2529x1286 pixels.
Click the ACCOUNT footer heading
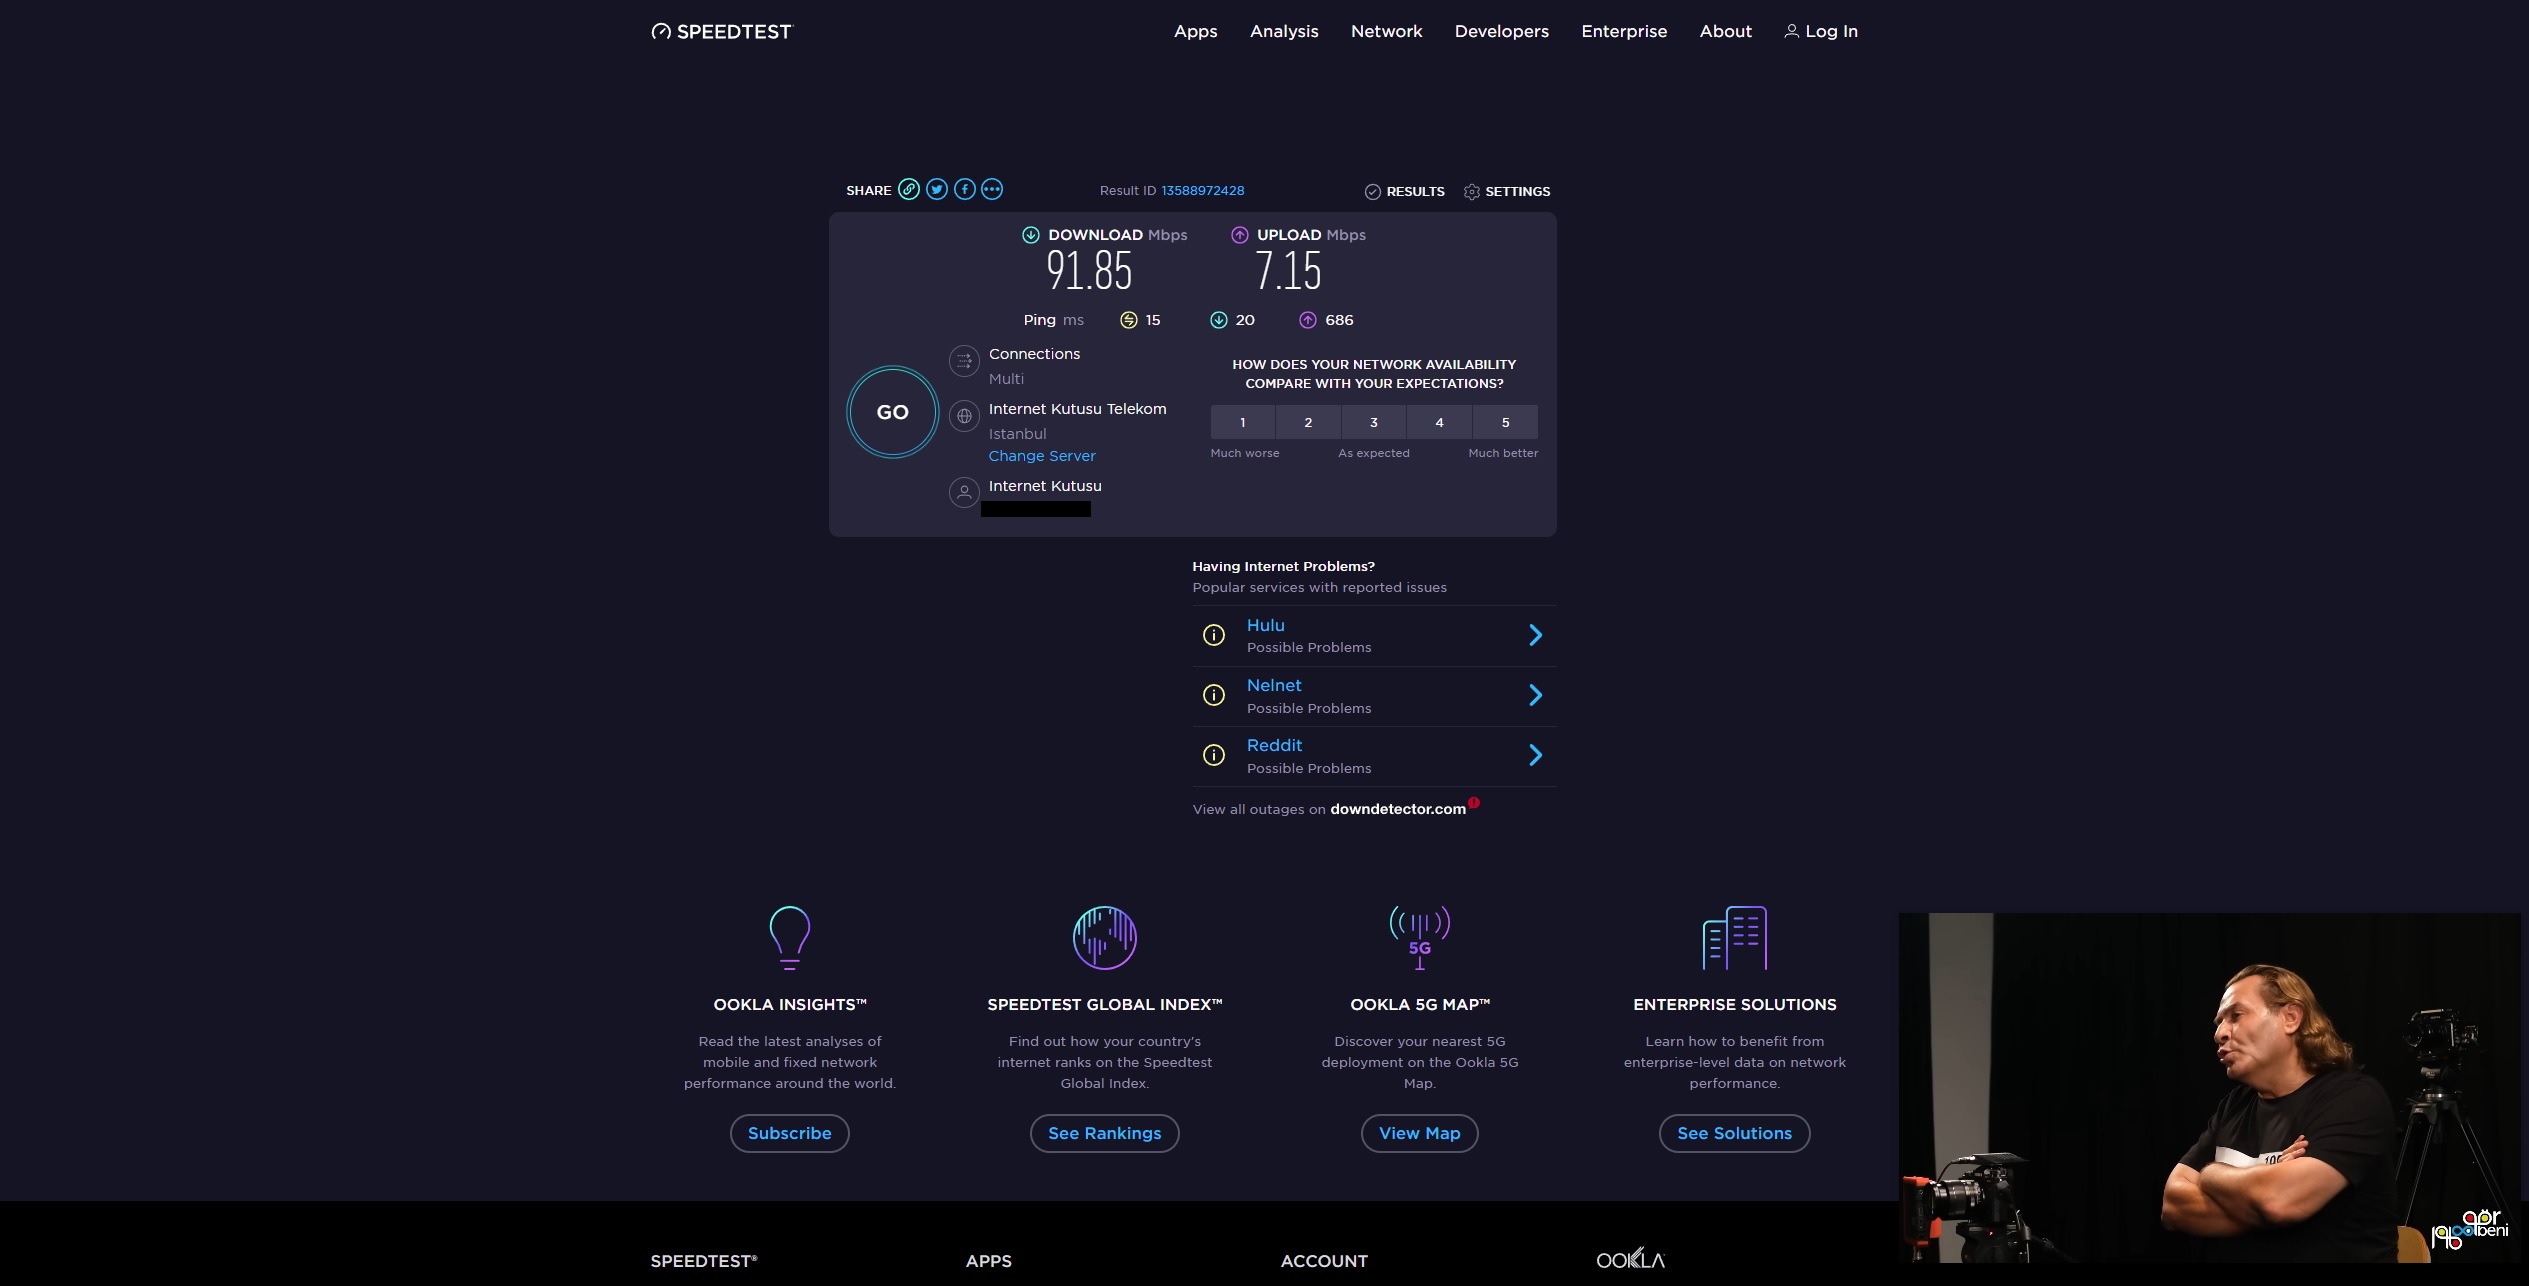tap(1324, 1261)
